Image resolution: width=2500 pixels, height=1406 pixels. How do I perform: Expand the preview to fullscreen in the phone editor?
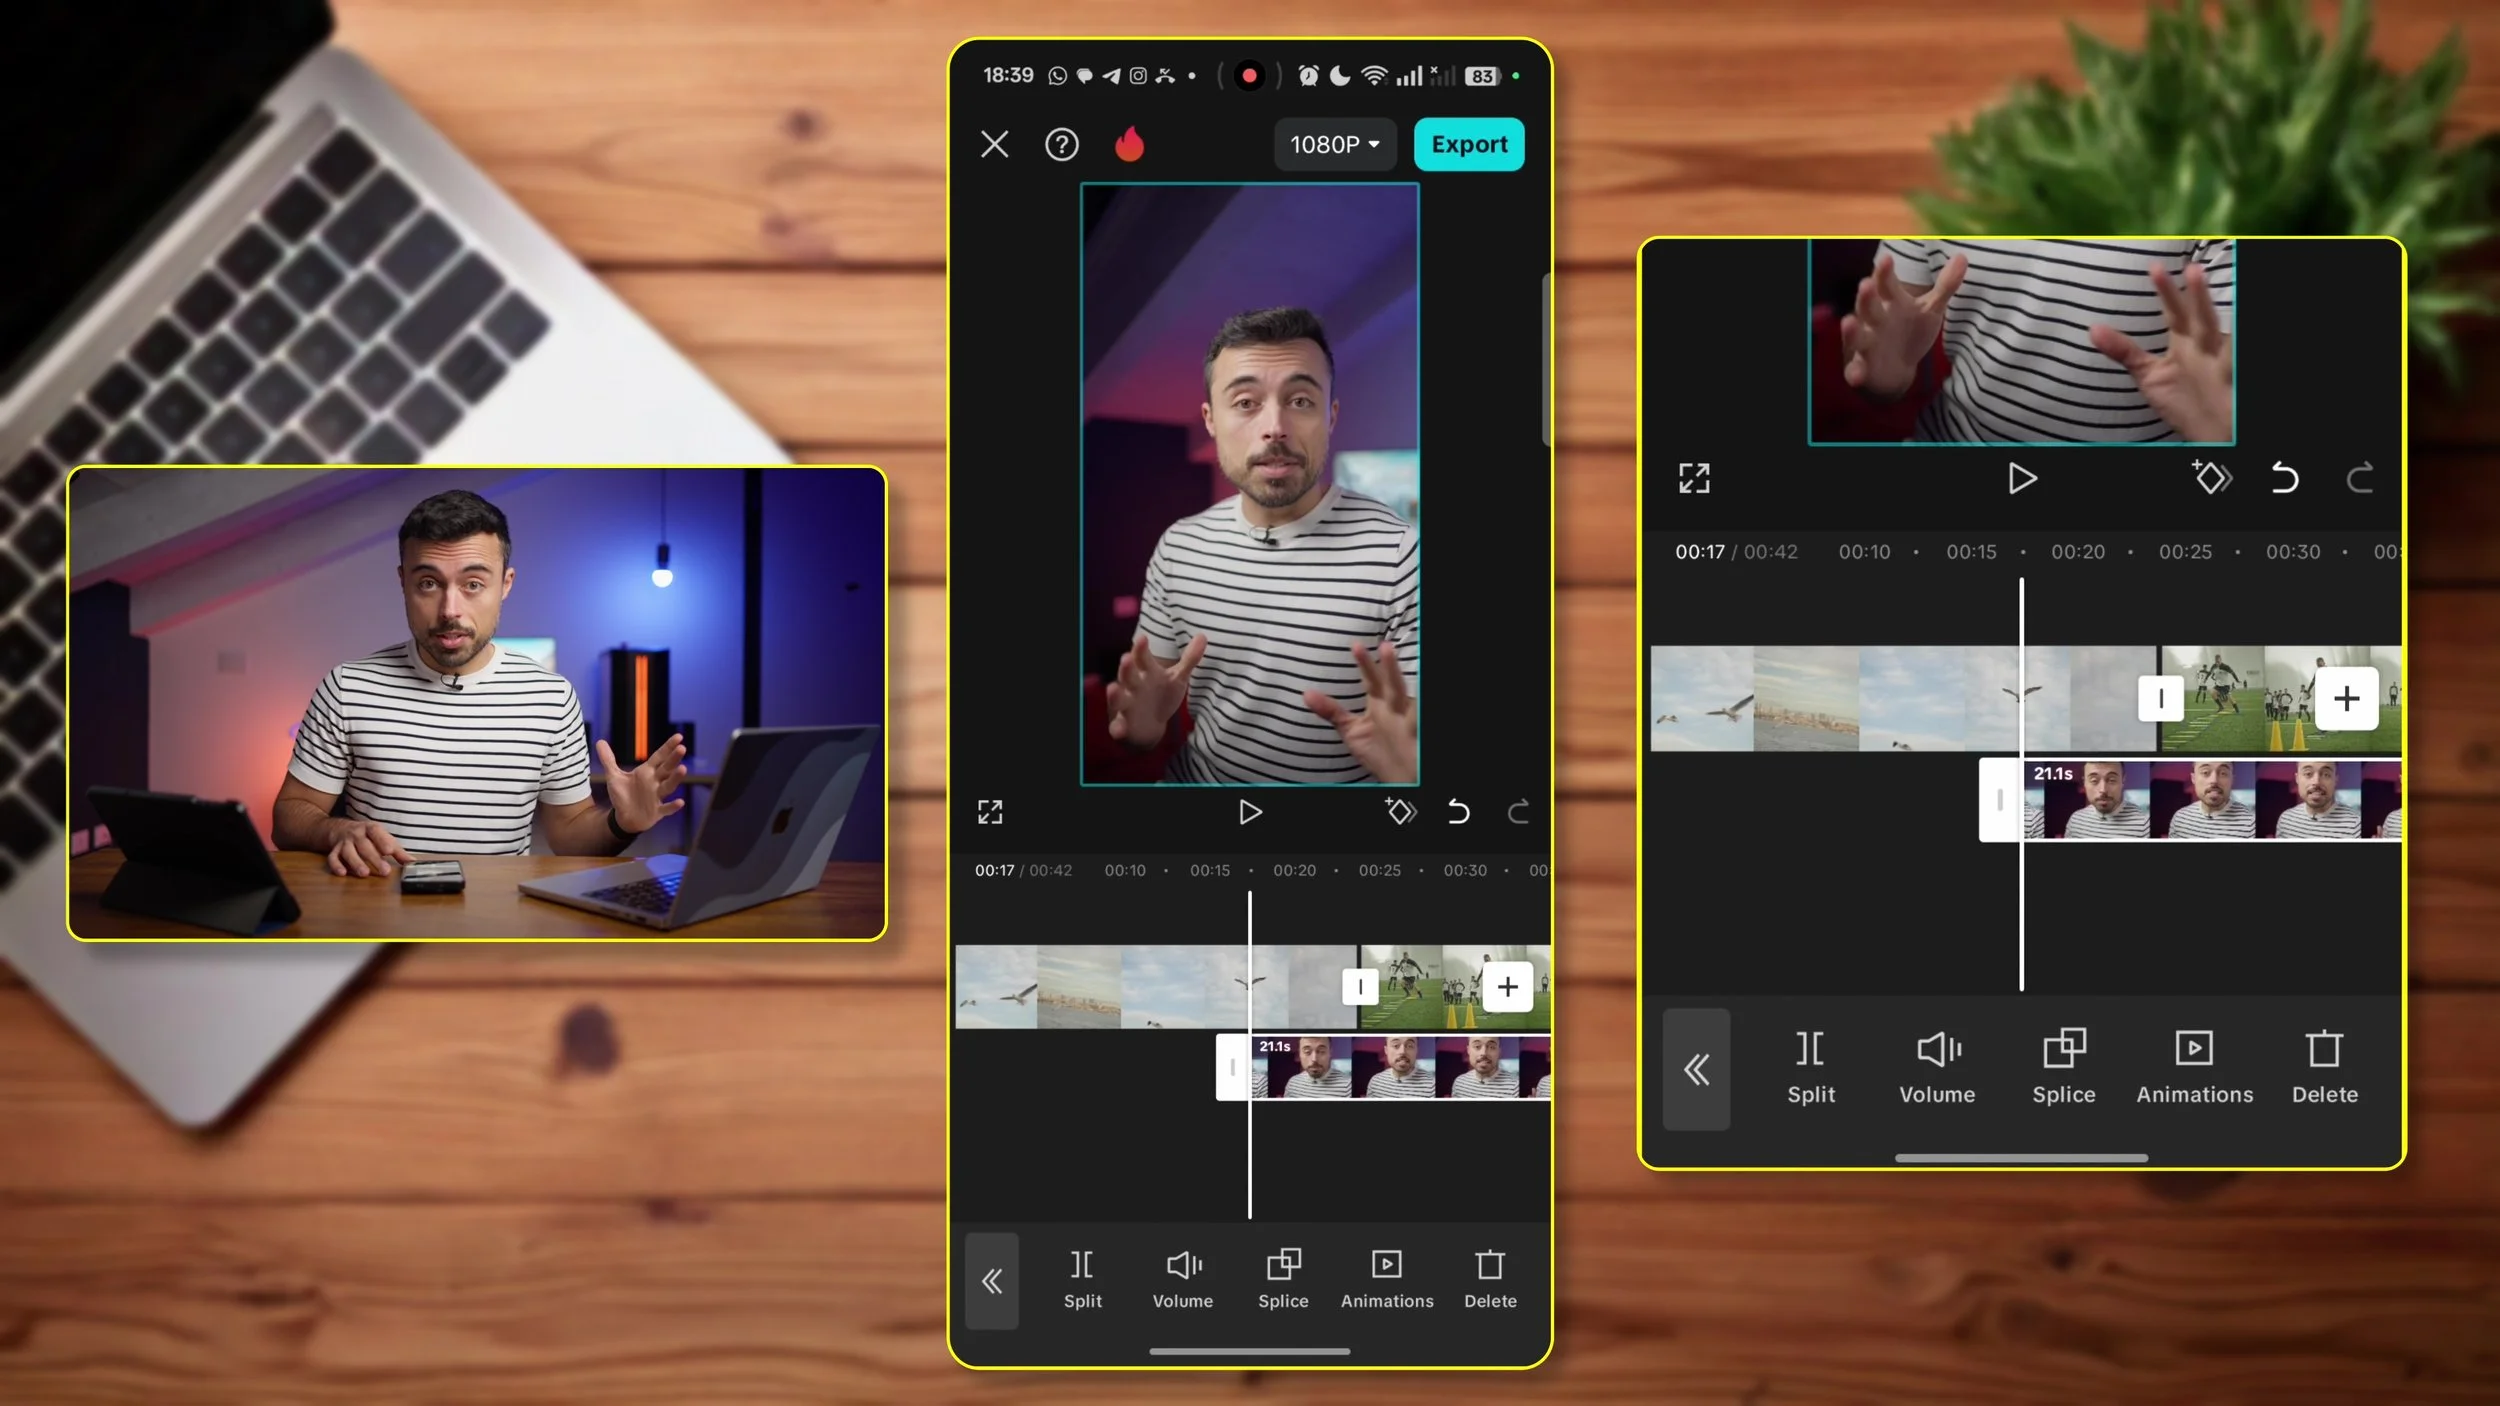[990, 811]
